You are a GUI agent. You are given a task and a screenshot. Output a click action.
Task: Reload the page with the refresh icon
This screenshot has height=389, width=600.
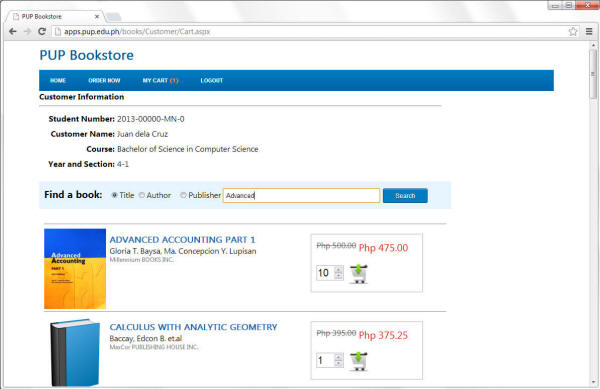click(42, 31)
